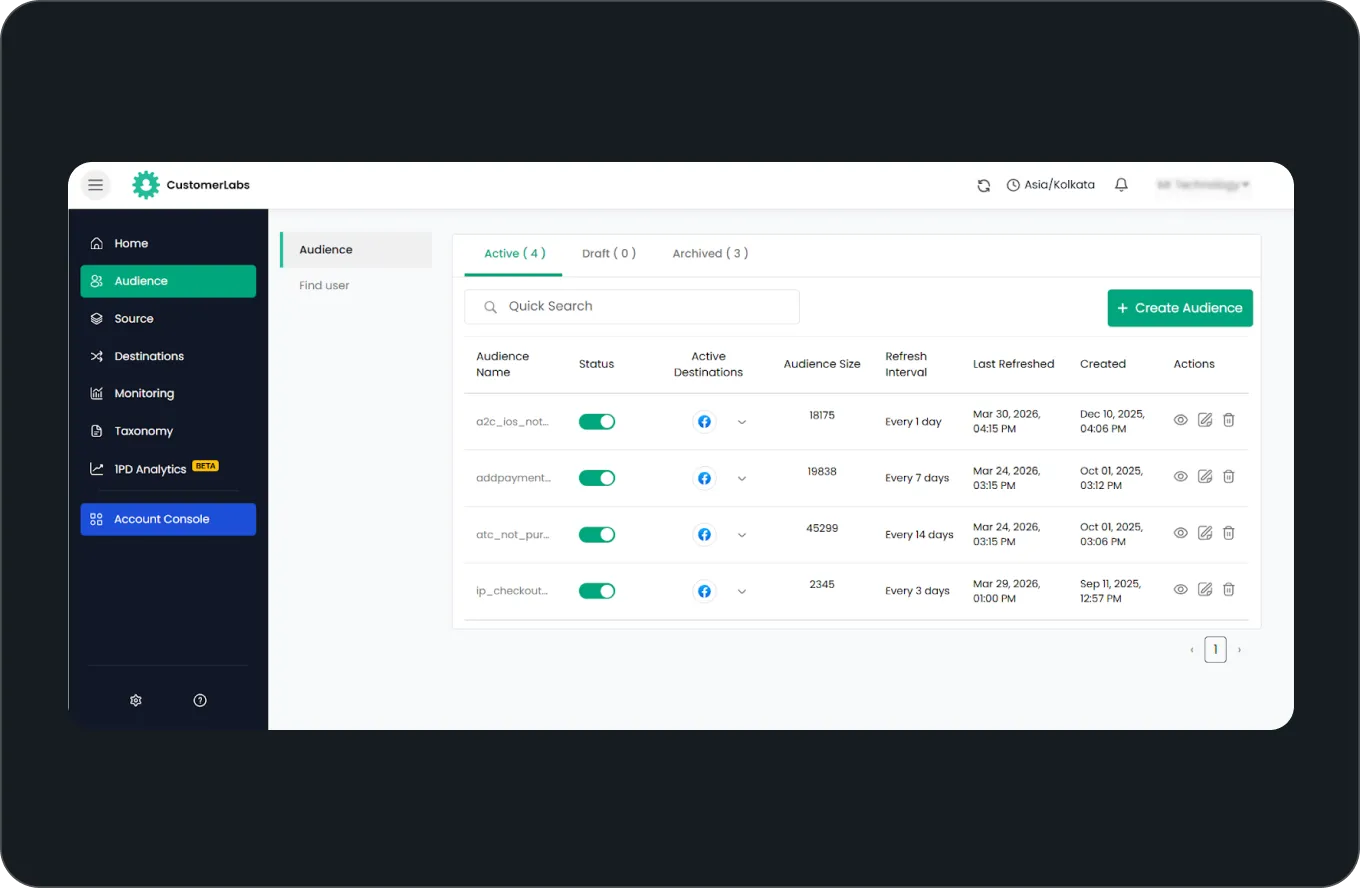The height and width of the screenshot is (888, 1360).
Task: Go to pagination page 1
Action: pos(1215,650)
